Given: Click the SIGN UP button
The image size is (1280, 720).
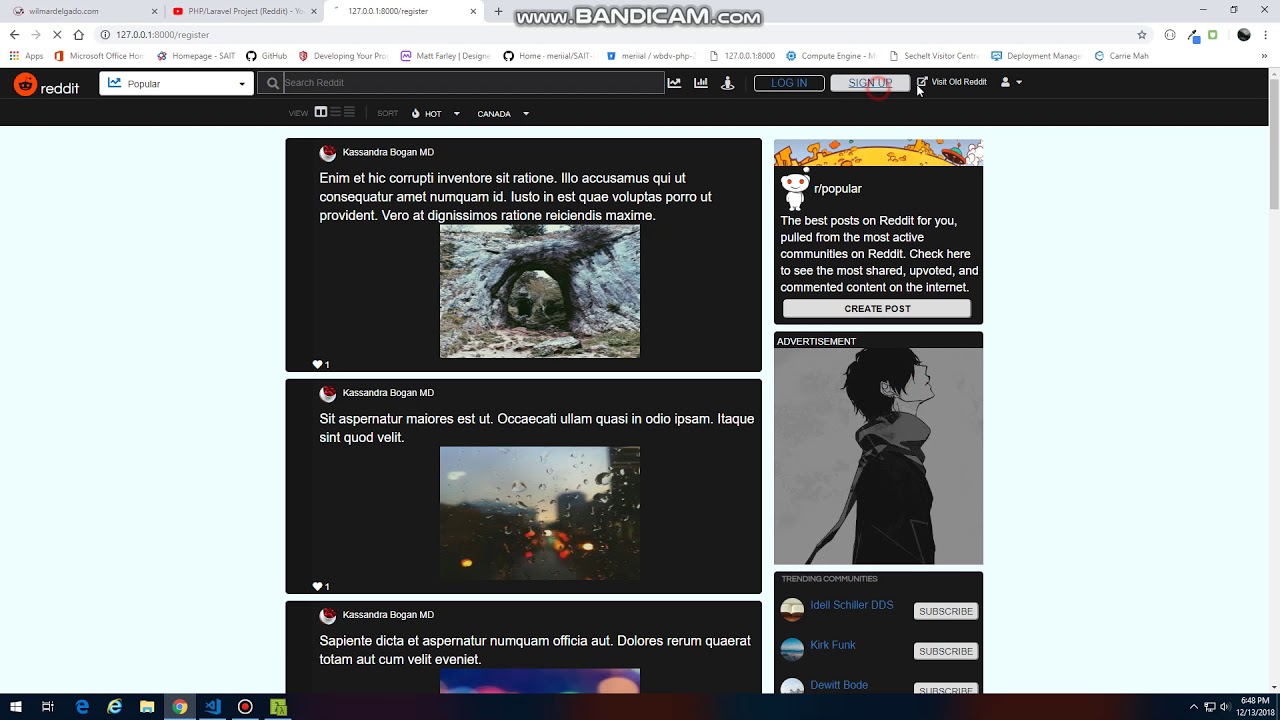Looking at the screenshot, I should pos(870,83).
